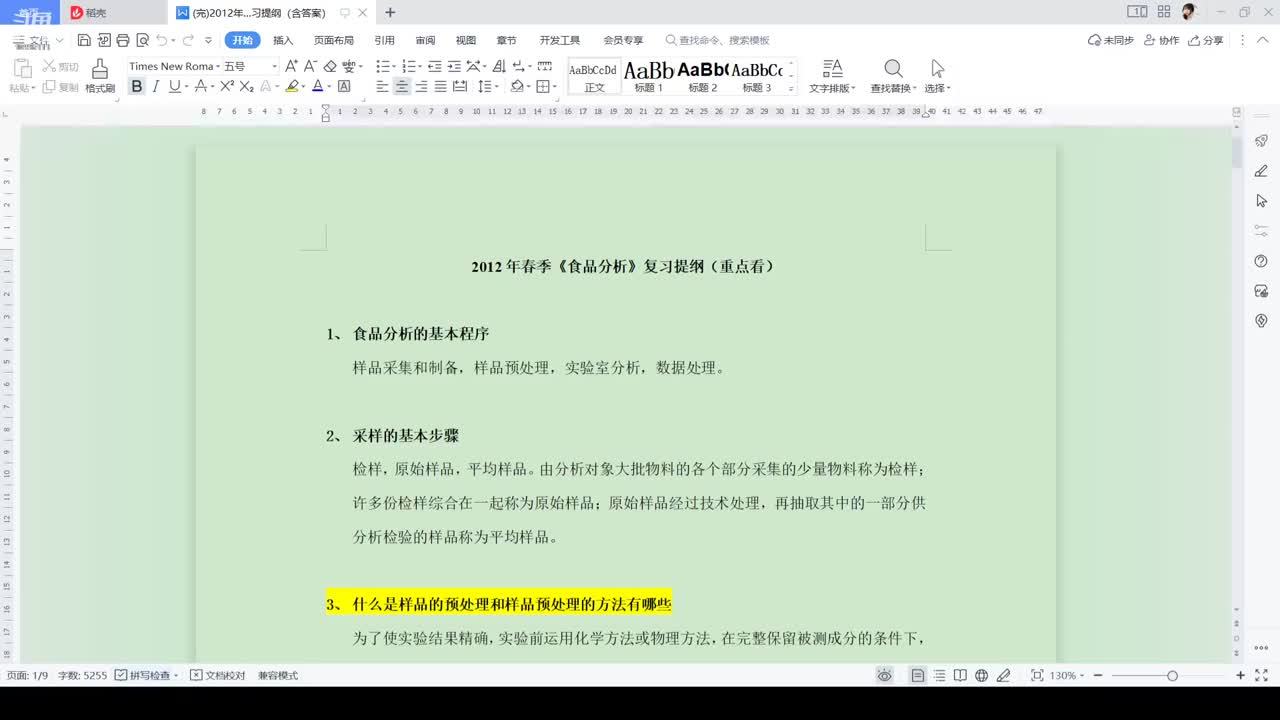Click the Print icon in quick access toolbar

pyautogui.click(x=123, y=40)
